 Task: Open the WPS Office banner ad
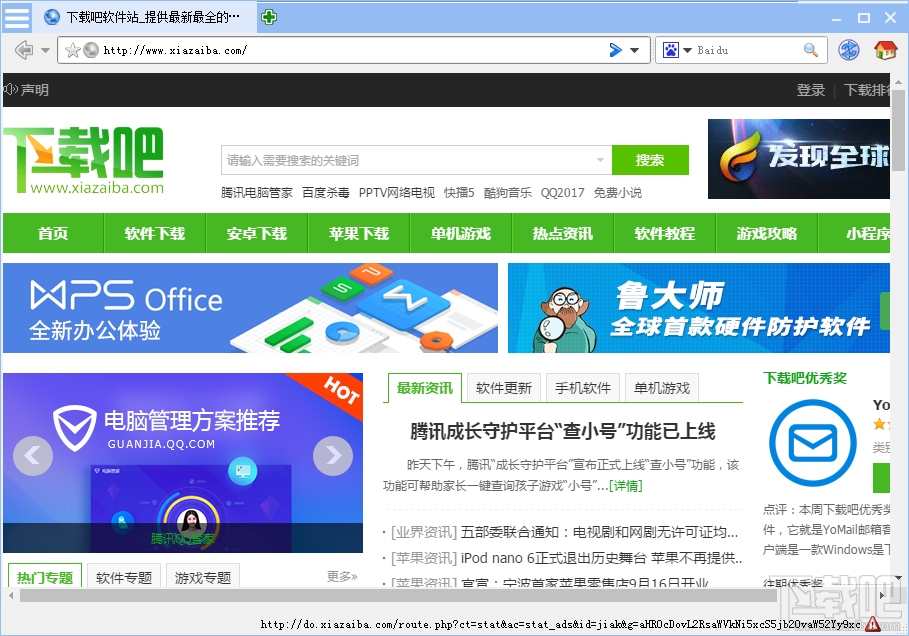tap(248, 308)
